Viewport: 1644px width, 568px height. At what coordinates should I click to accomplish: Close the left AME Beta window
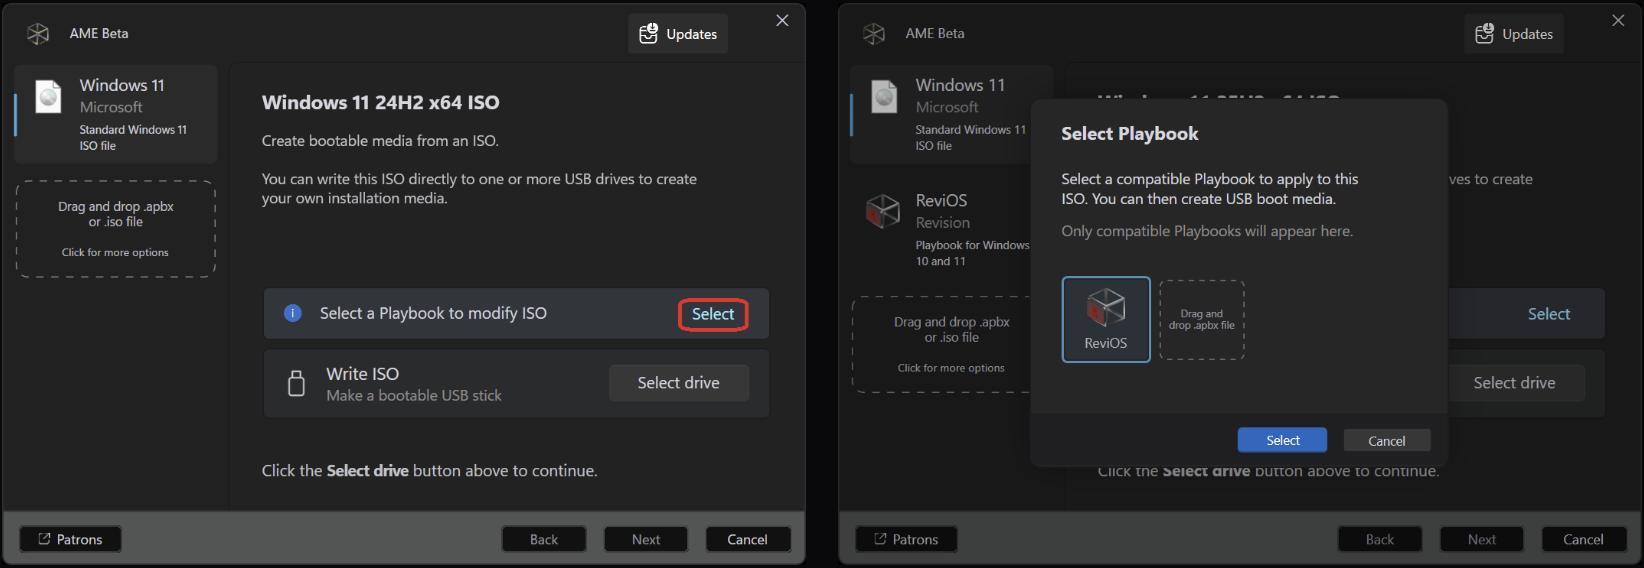[x=782, y=20]
